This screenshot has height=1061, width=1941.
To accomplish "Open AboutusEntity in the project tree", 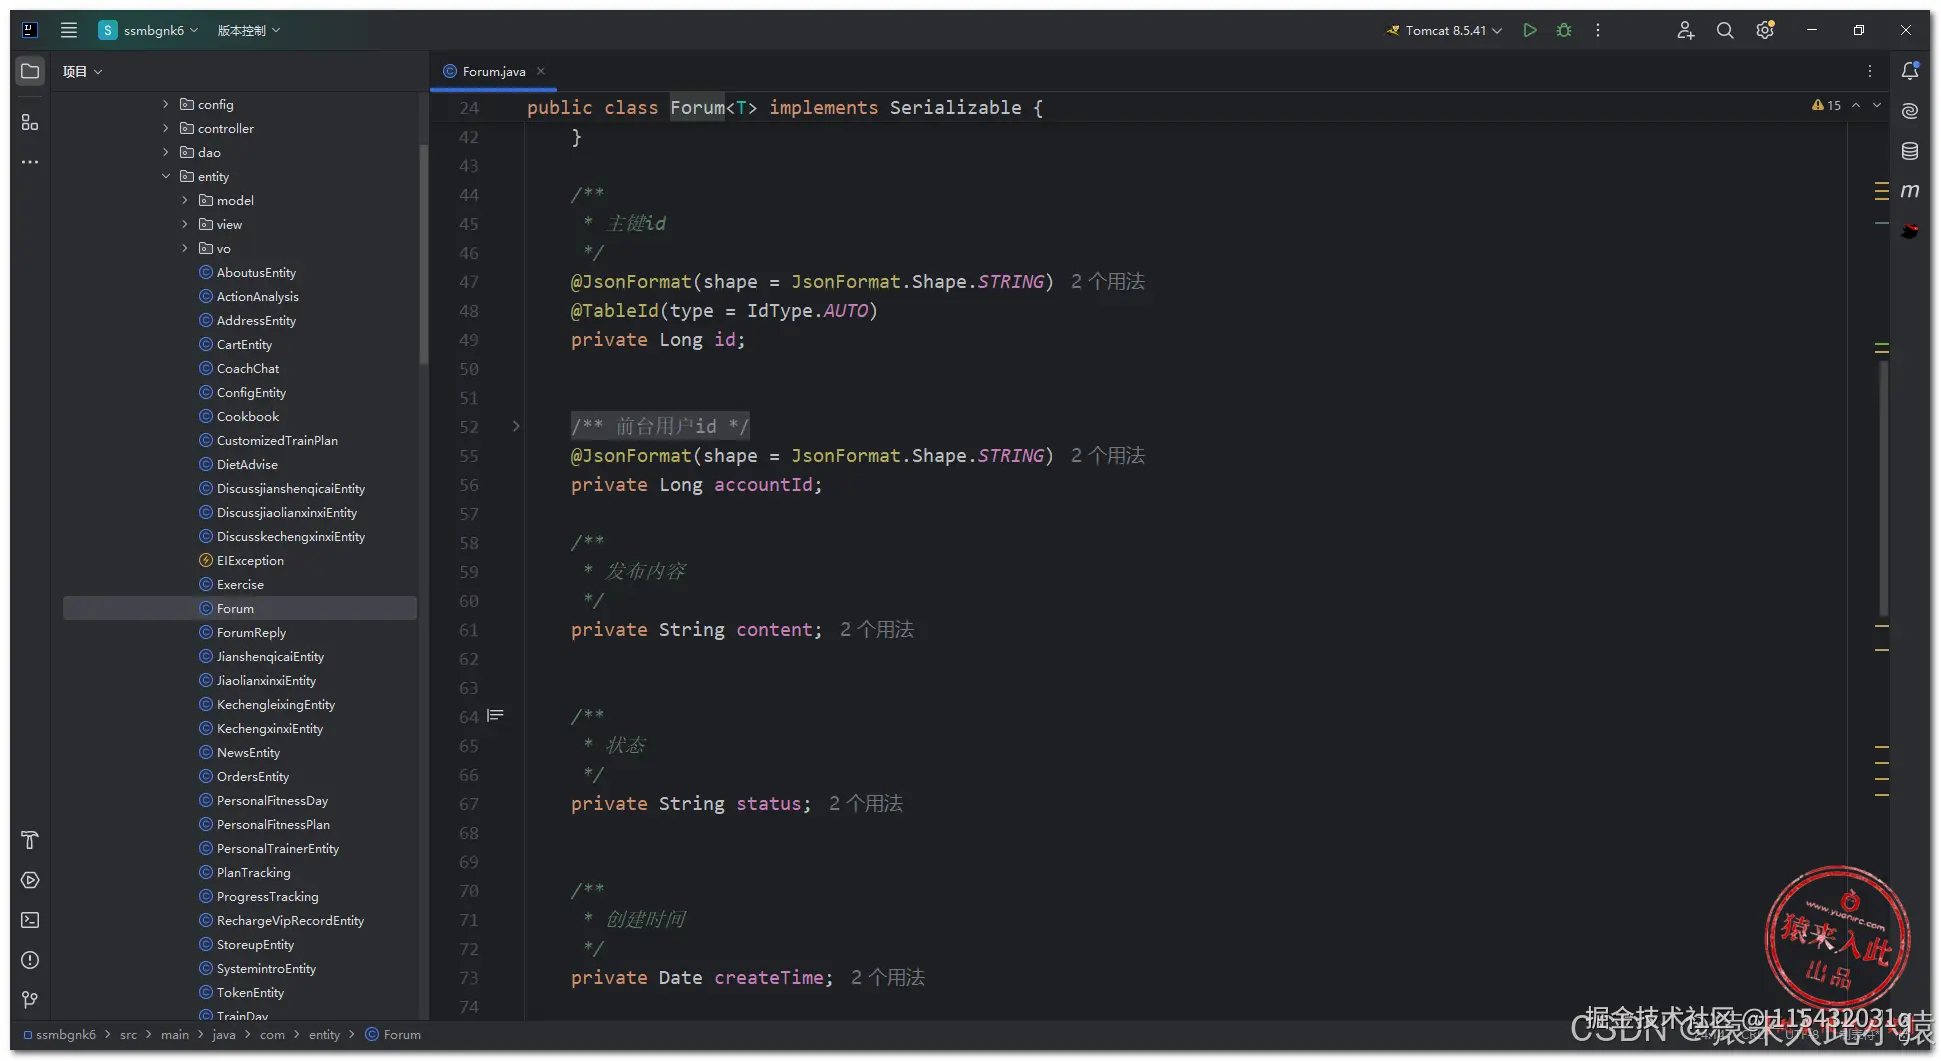I will click(x=256, y=272).
